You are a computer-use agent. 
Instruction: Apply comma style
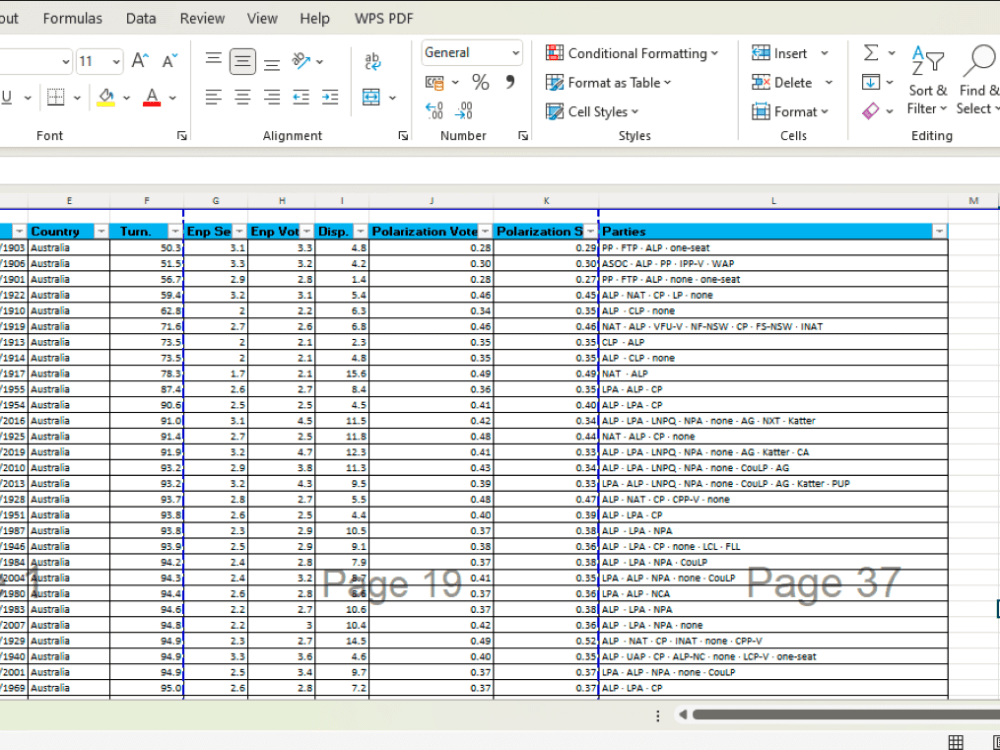click(x=510, y=82)
